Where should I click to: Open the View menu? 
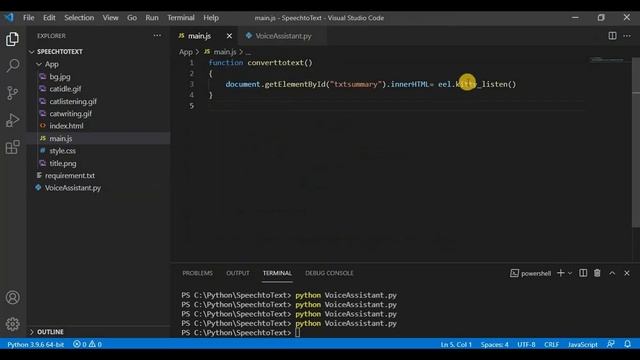[110, 18]
